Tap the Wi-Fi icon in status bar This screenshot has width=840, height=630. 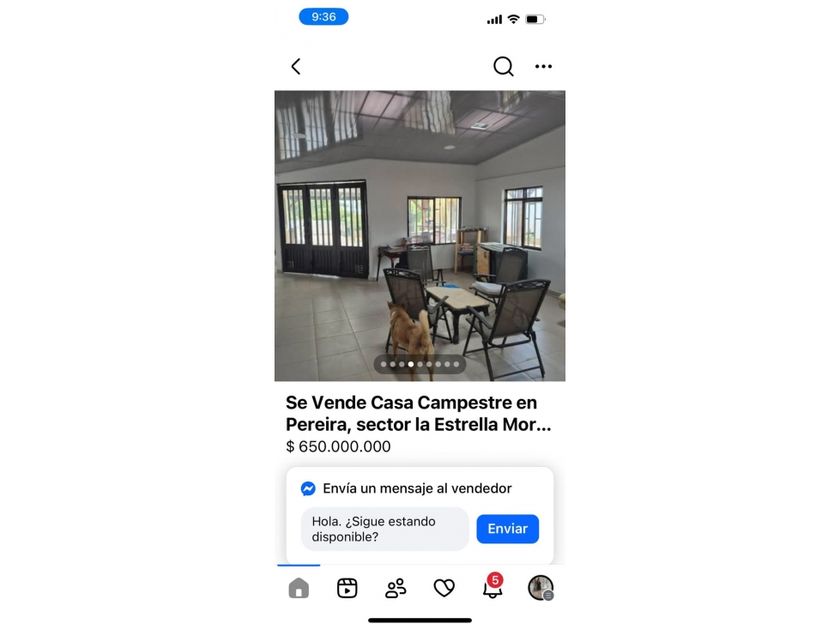(x=513, y=19)
